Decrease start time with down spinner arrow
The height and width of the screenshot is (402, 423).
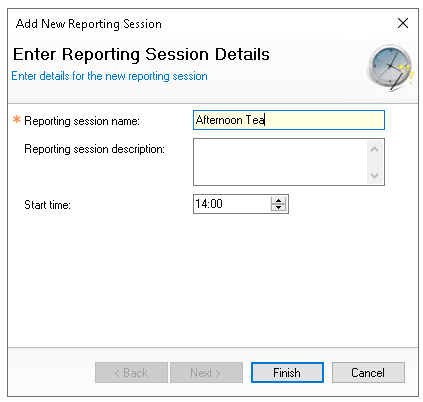(x=278, y=207)
